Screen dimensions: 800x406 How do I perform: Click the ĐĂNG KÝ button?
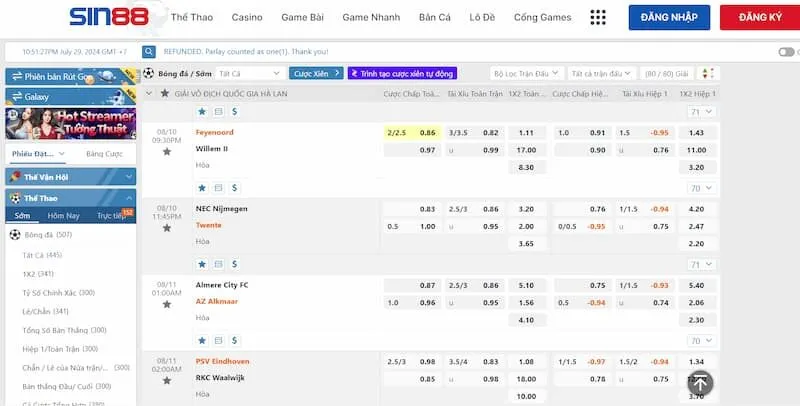coord(760,17)
